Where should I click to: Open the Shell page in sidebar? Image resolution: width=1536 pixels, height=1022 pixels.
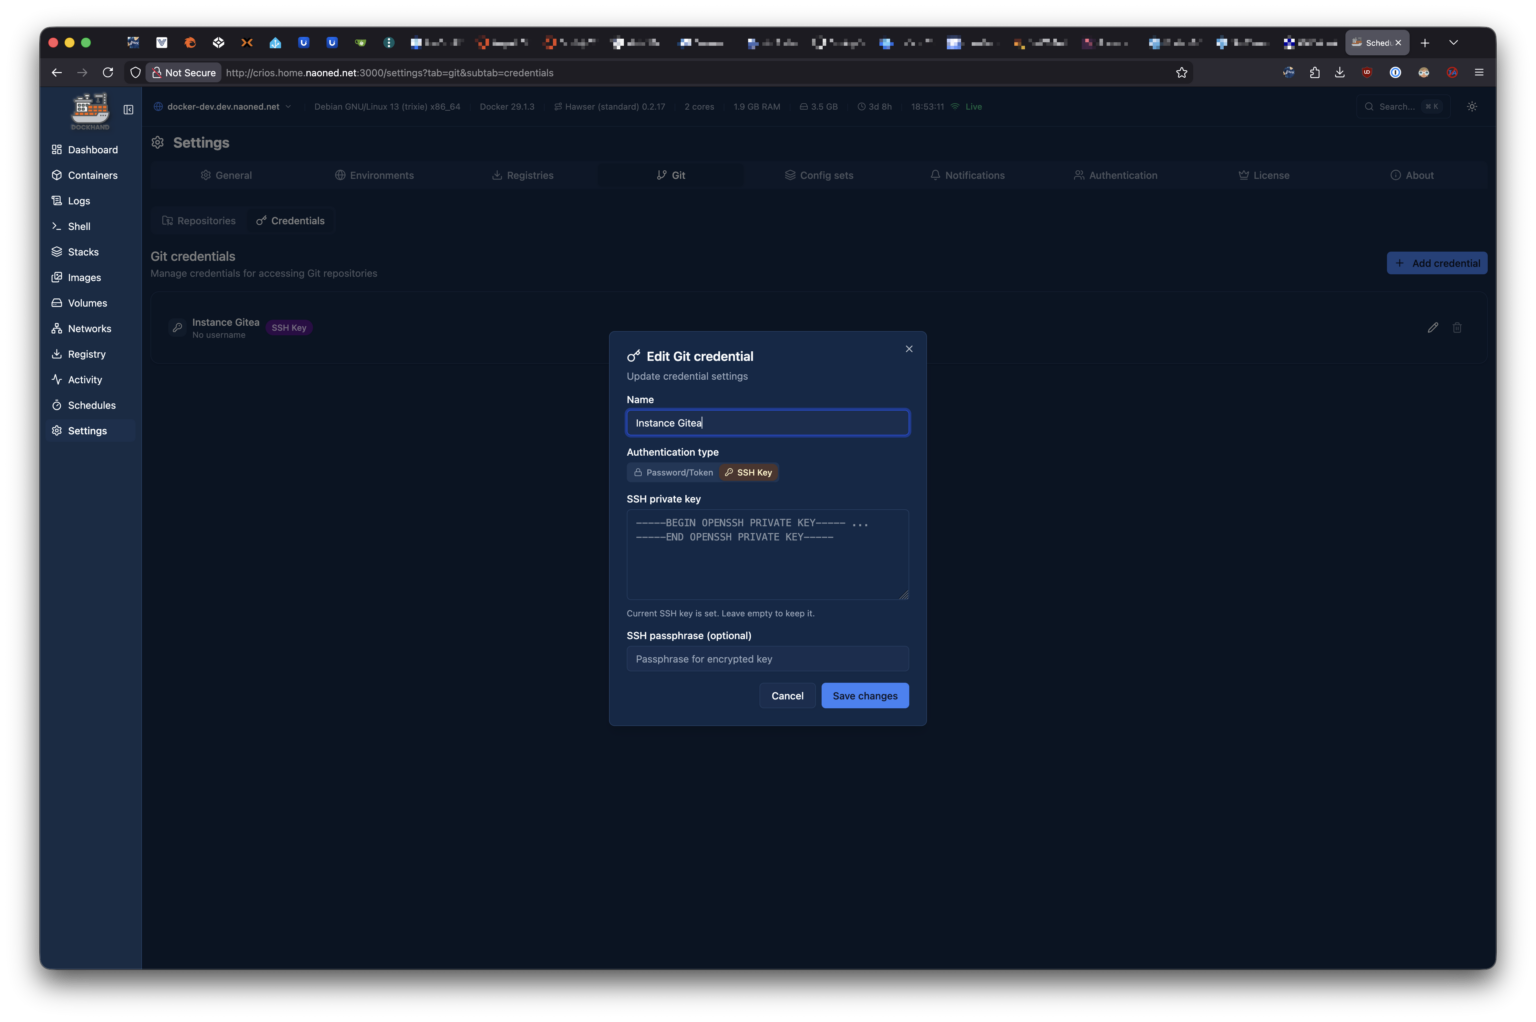tap(79, 227)
